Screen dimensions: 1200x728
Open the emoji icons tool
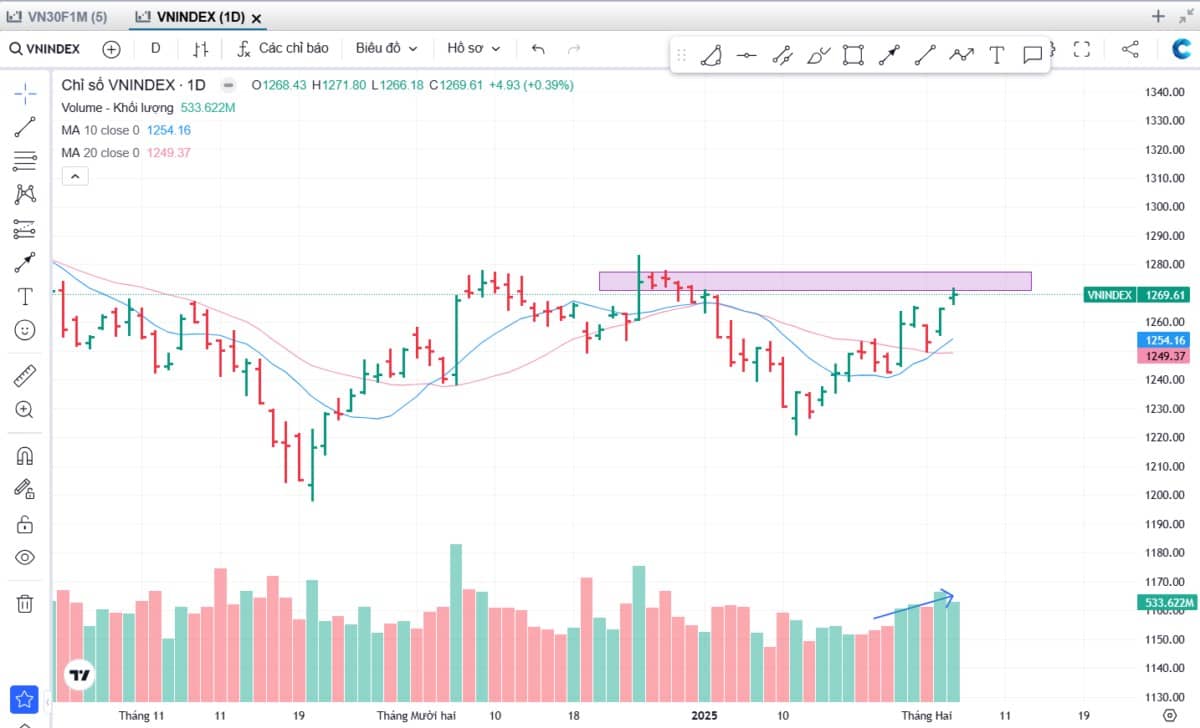25,329
